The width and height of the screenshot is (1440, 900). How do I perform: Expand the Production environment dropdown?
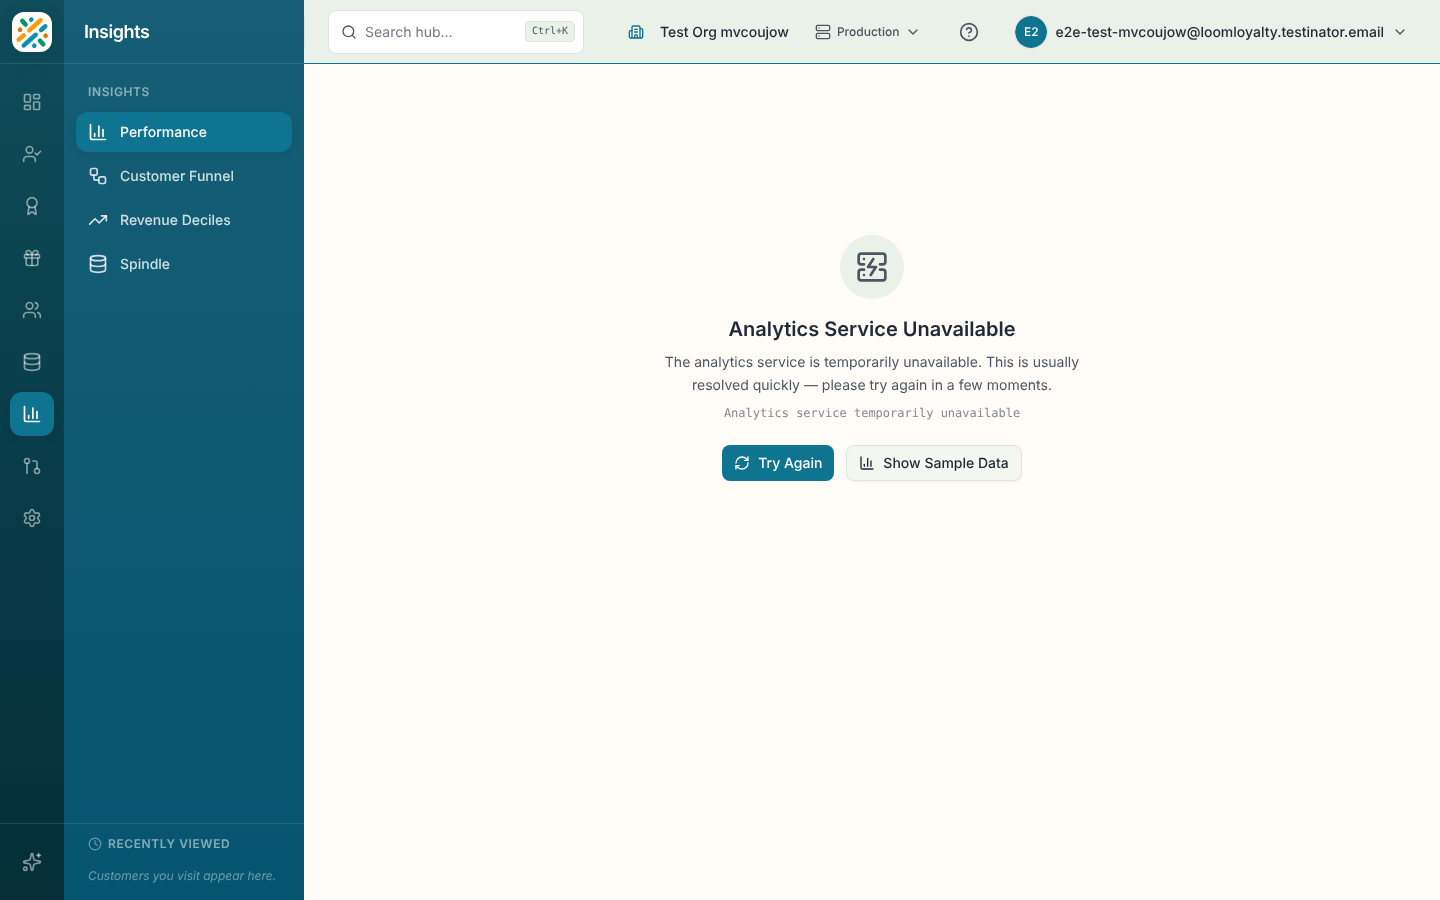867,32
